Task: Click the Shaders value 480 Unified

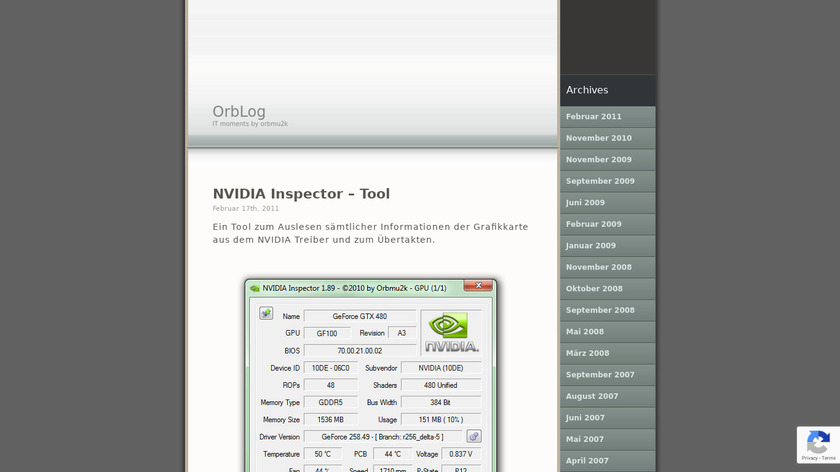Action: (441, 385)
